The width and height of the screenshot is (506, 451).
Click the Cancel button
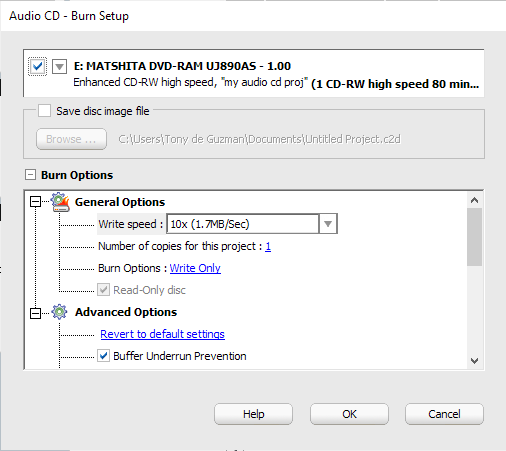point(444,414)
